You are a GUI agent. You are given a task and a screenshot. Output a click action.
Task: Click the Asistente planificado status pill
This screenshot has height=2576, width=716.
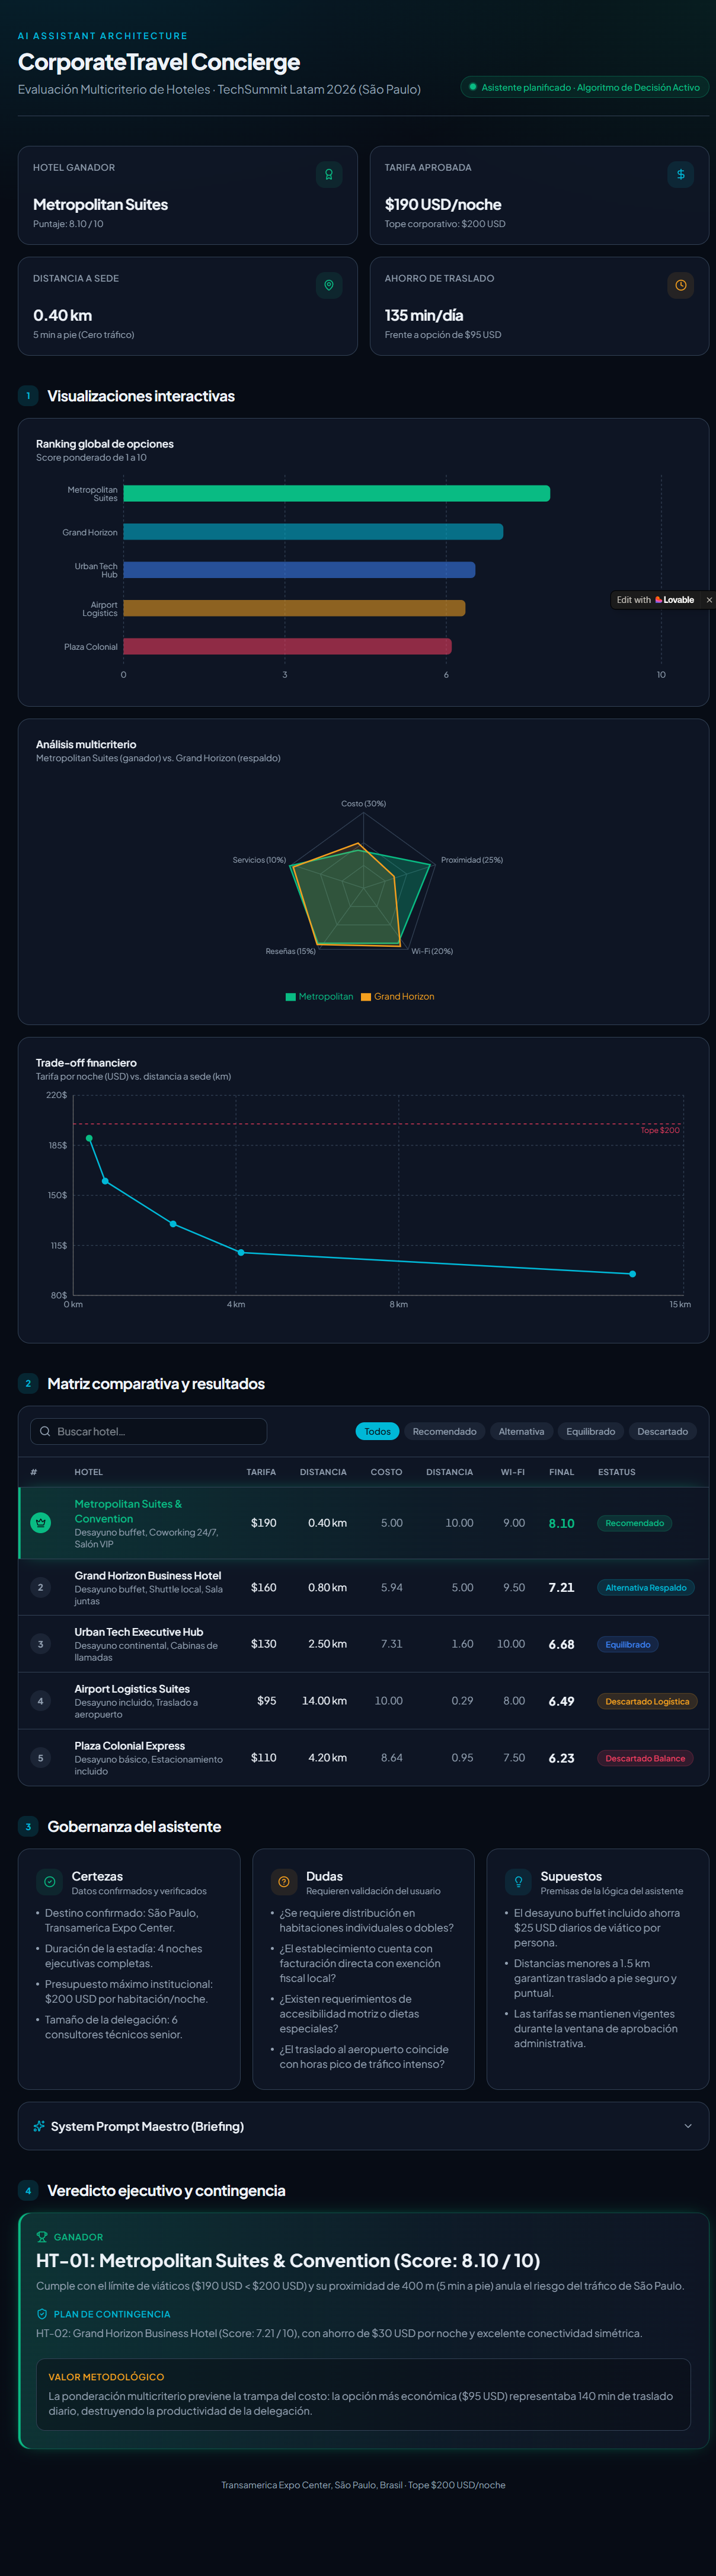[585, 87]
